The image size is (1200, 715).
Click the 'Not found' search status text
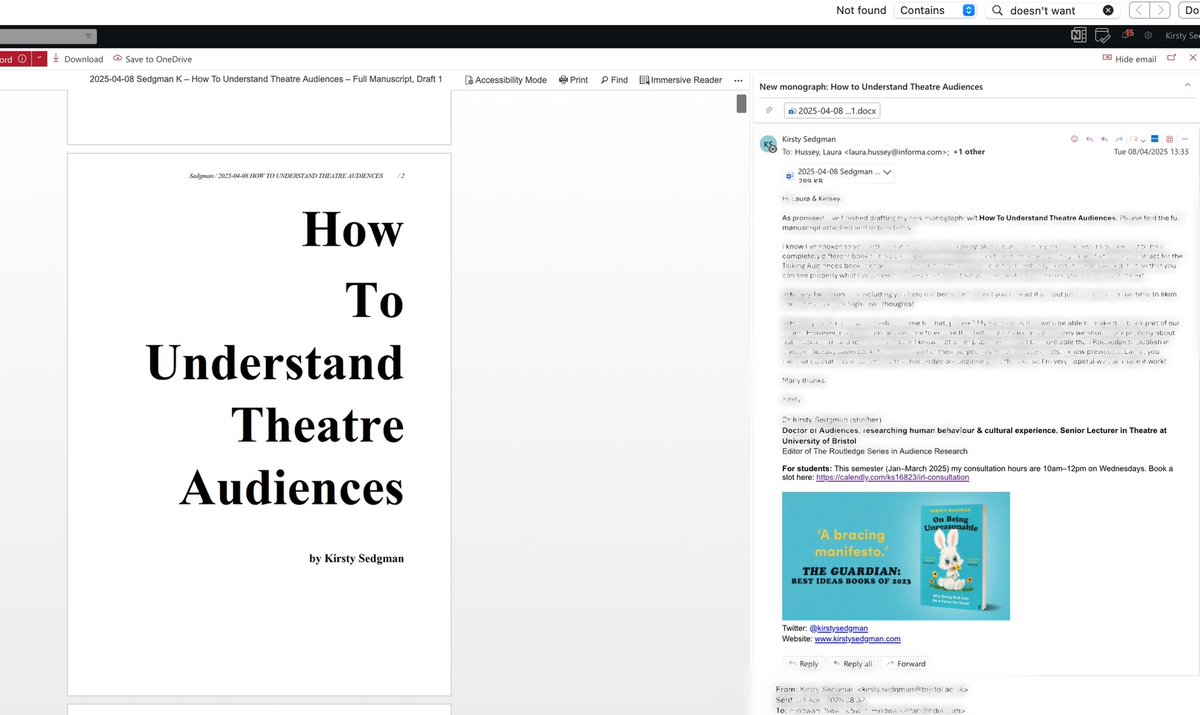[x=861, y=10]
